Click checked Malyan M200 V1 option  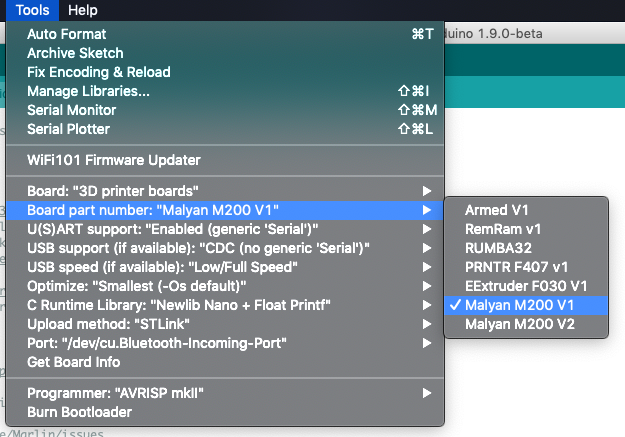pos(526,305)
